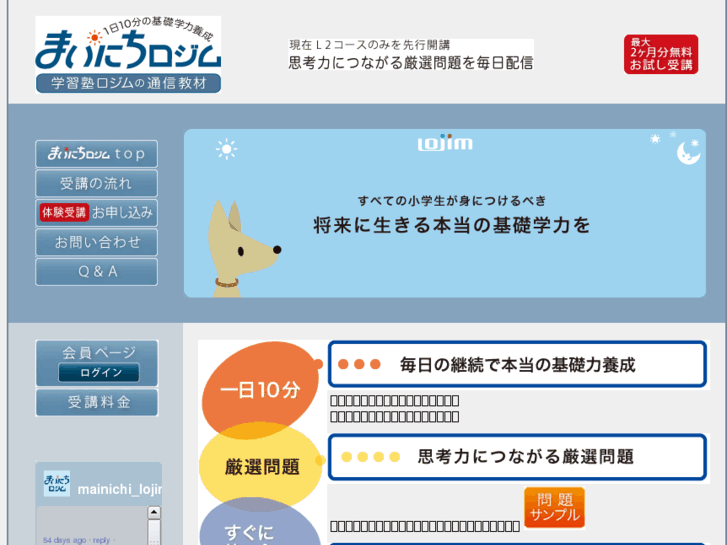Click the すぐに purple bubble

(x=260, y=523)
